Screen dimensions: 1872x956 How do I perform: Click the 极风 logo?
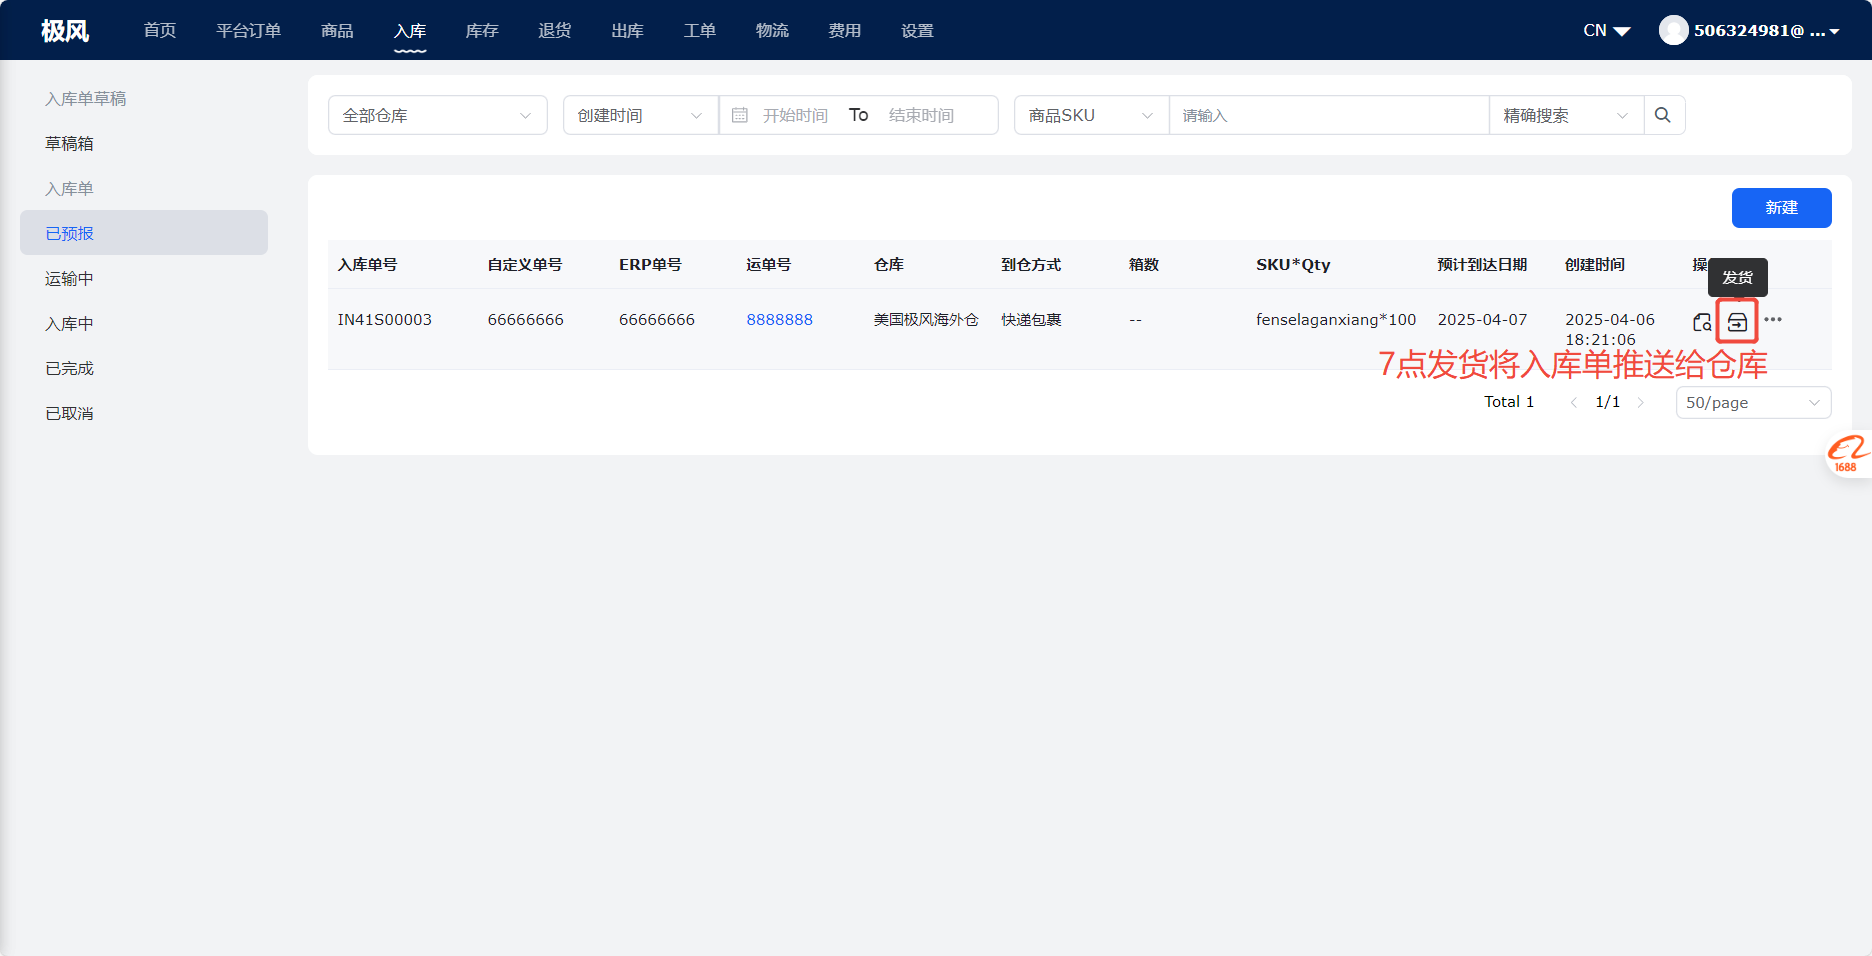point(65,30)
